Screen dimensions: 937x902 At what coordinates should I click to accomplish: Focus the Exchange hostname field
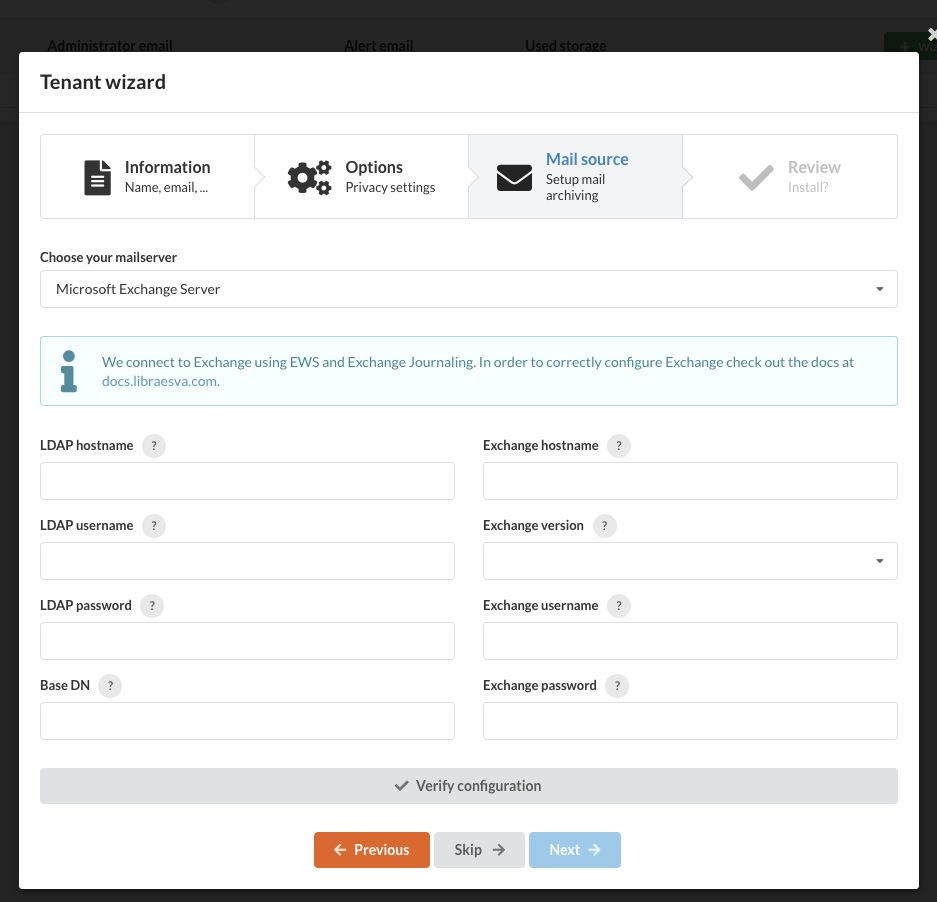pos(690,481)
